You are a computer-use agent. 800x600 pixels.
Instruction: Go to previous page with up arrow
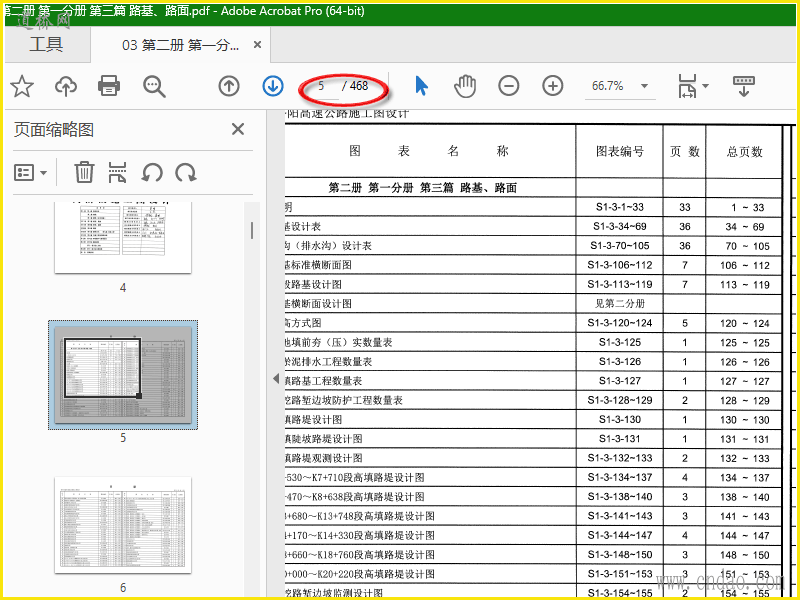pos(229,86)
